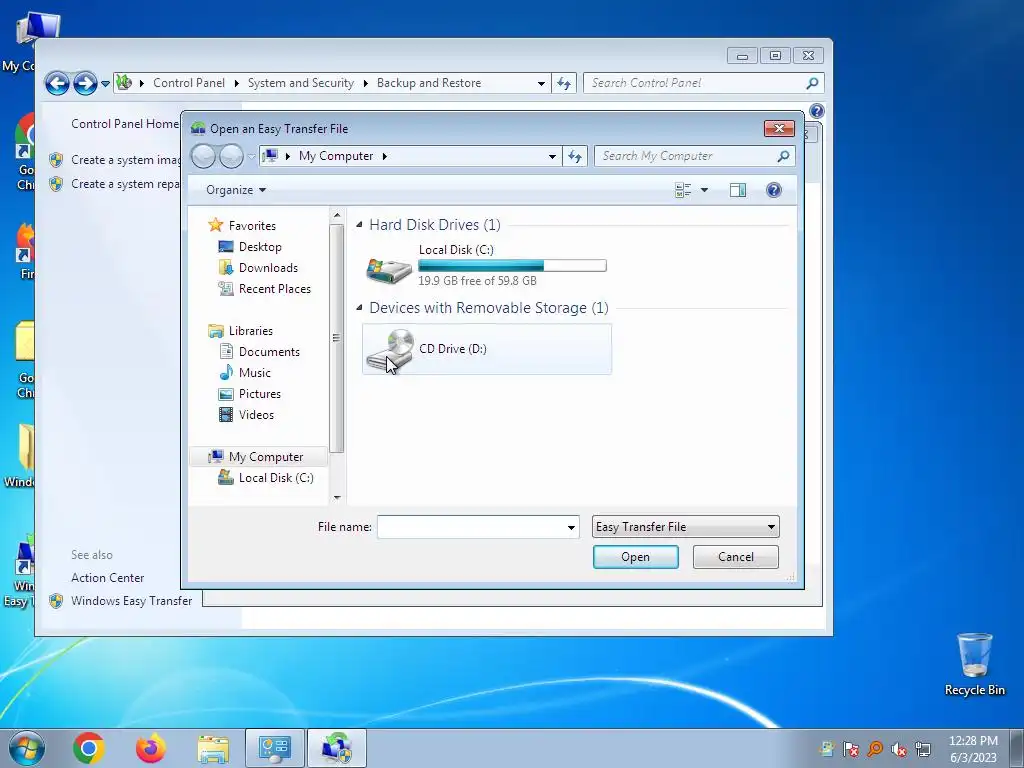
Task: Click the search magnifier in dialog
Action: click(784, 156)
